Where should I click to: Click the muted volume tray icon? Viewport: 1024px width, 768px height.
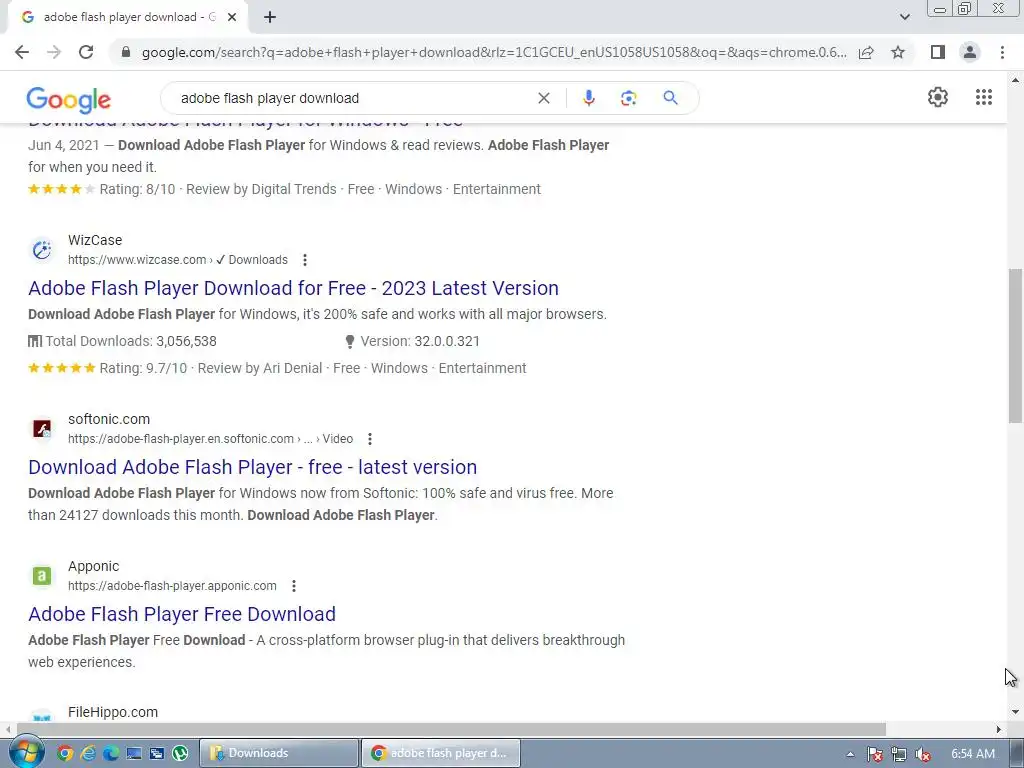coord(923,754)
